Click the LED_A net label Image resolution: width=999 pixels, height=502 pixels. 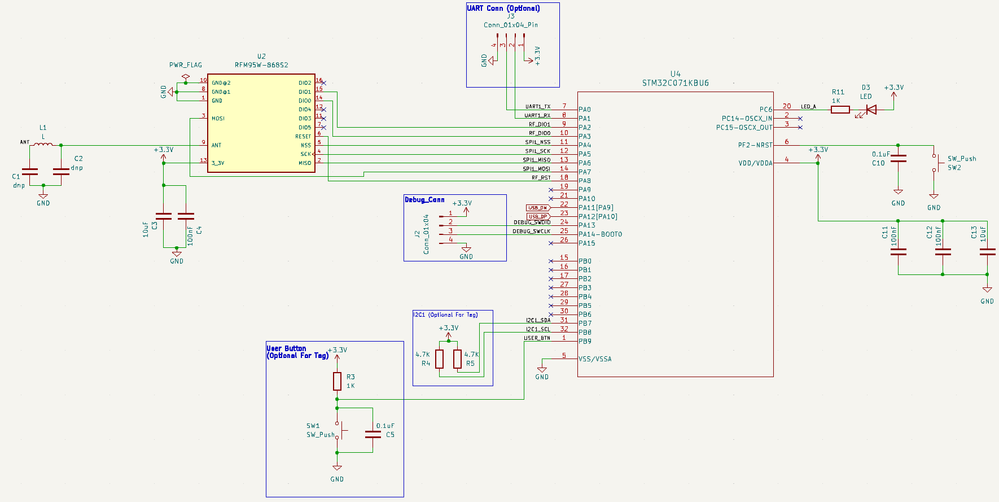[x=809, y=106]
